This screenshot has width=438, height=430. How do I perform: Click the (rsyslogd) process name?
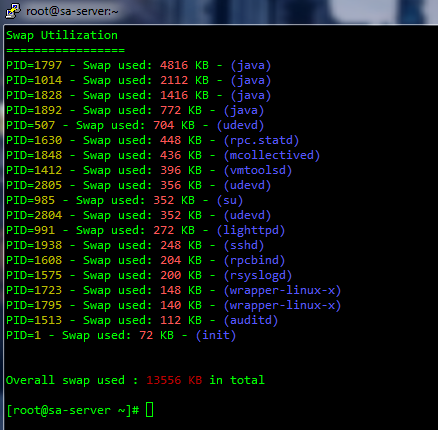[258, 275]
